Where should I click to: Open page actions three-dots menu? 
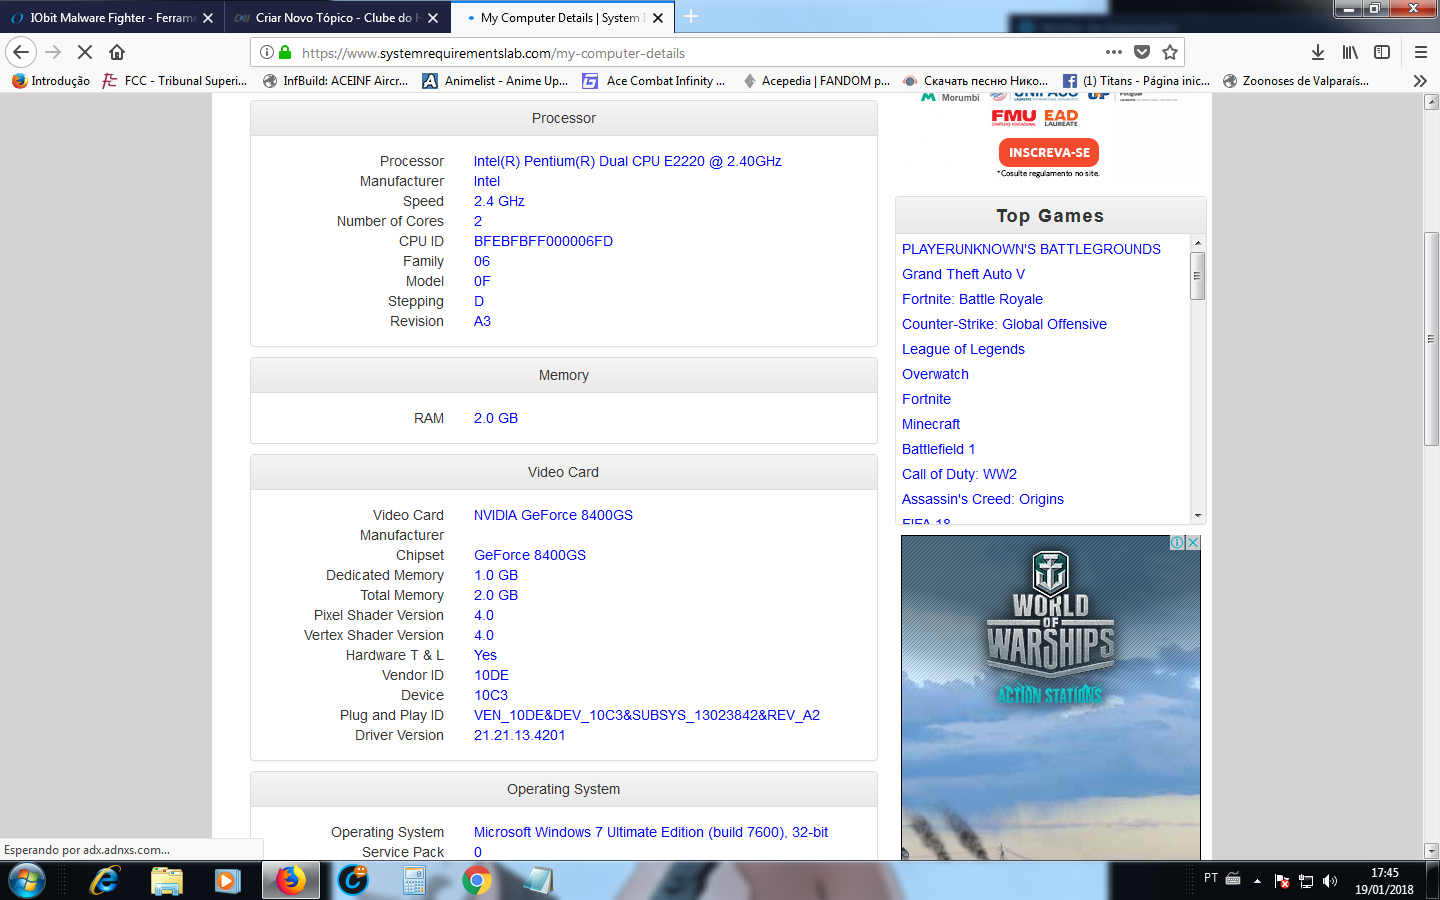[1114, 52]
